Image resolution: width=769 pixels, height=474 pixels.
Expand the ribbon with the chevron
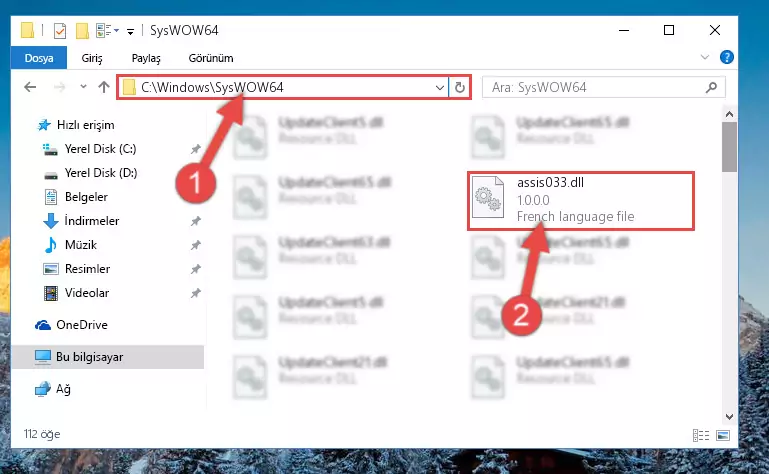(x=705, y=57)
